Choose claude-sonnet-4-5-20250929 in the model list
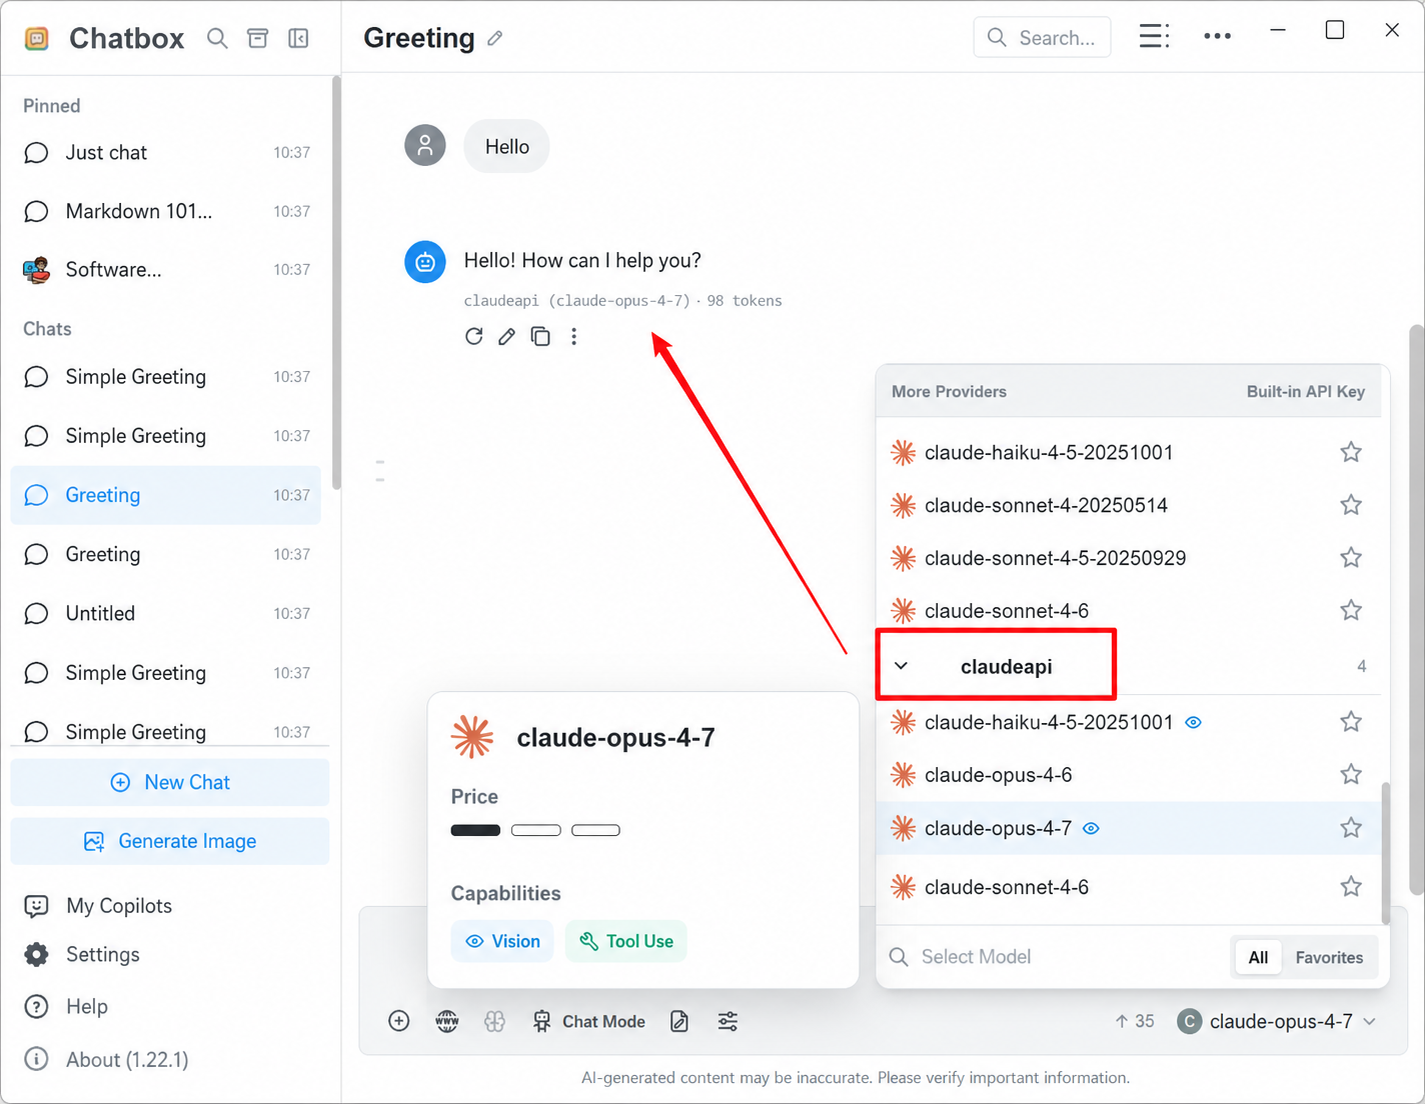The image size is (1425, 1104). click(x=1128, y=558)
